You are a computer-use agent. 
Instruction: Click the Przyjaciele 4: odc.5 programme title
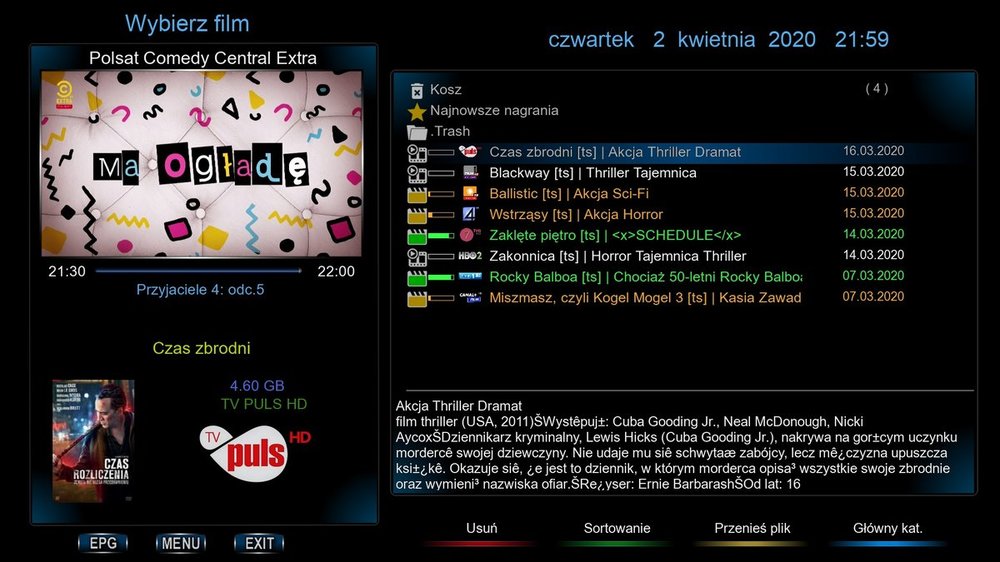(200, 290)
